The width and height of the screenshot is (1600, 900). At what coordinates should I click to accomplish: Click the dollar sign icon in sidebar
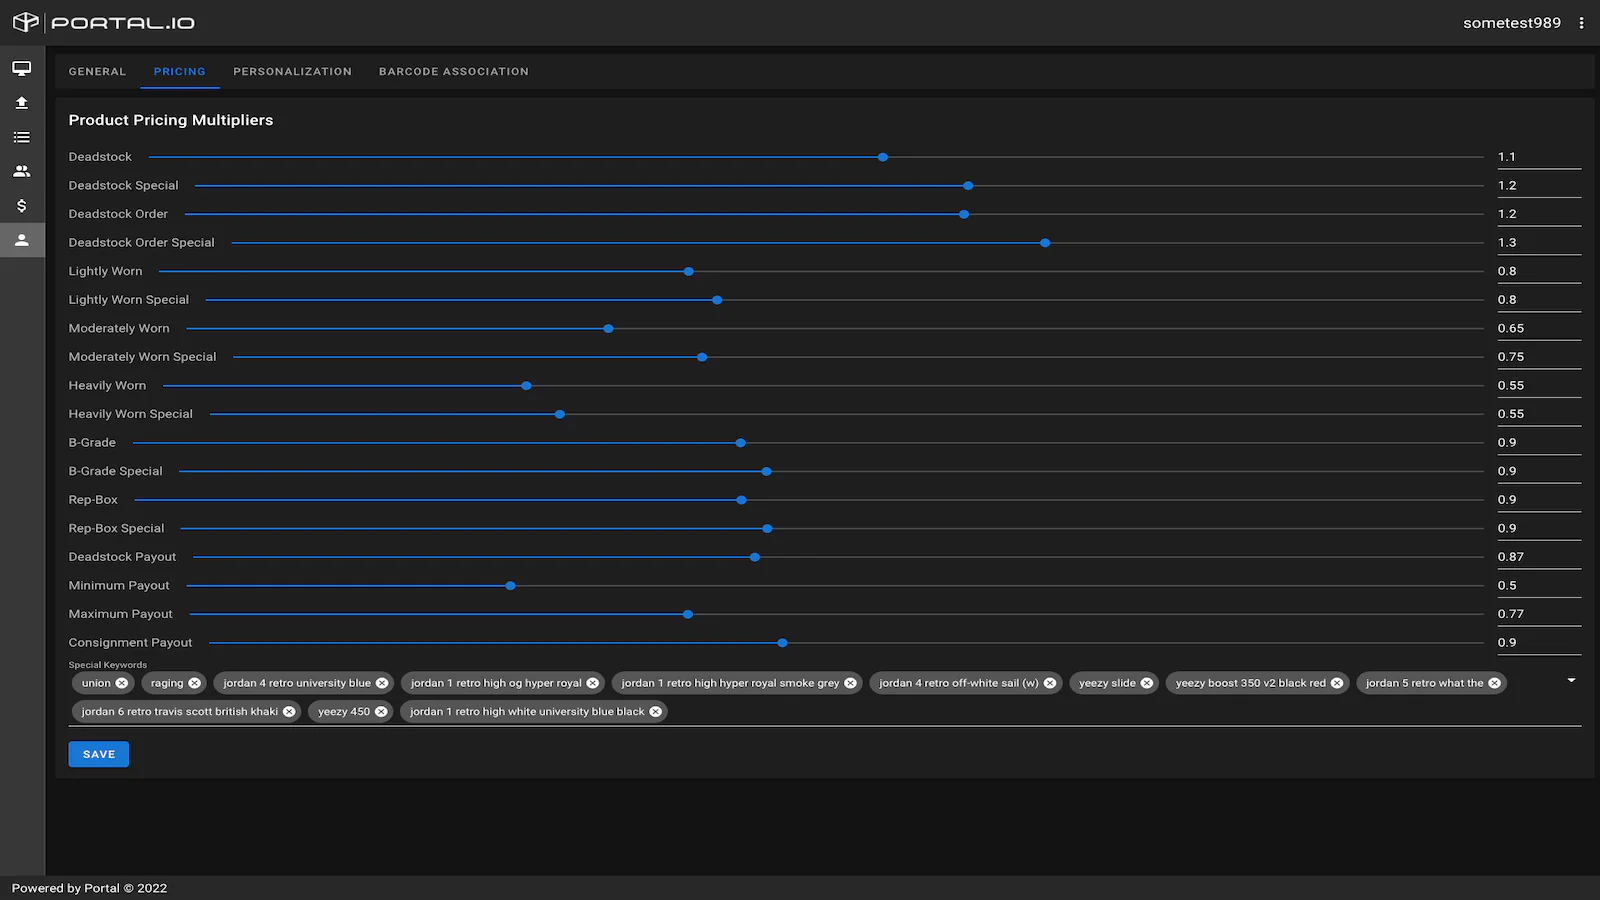[x=22, y=206]
